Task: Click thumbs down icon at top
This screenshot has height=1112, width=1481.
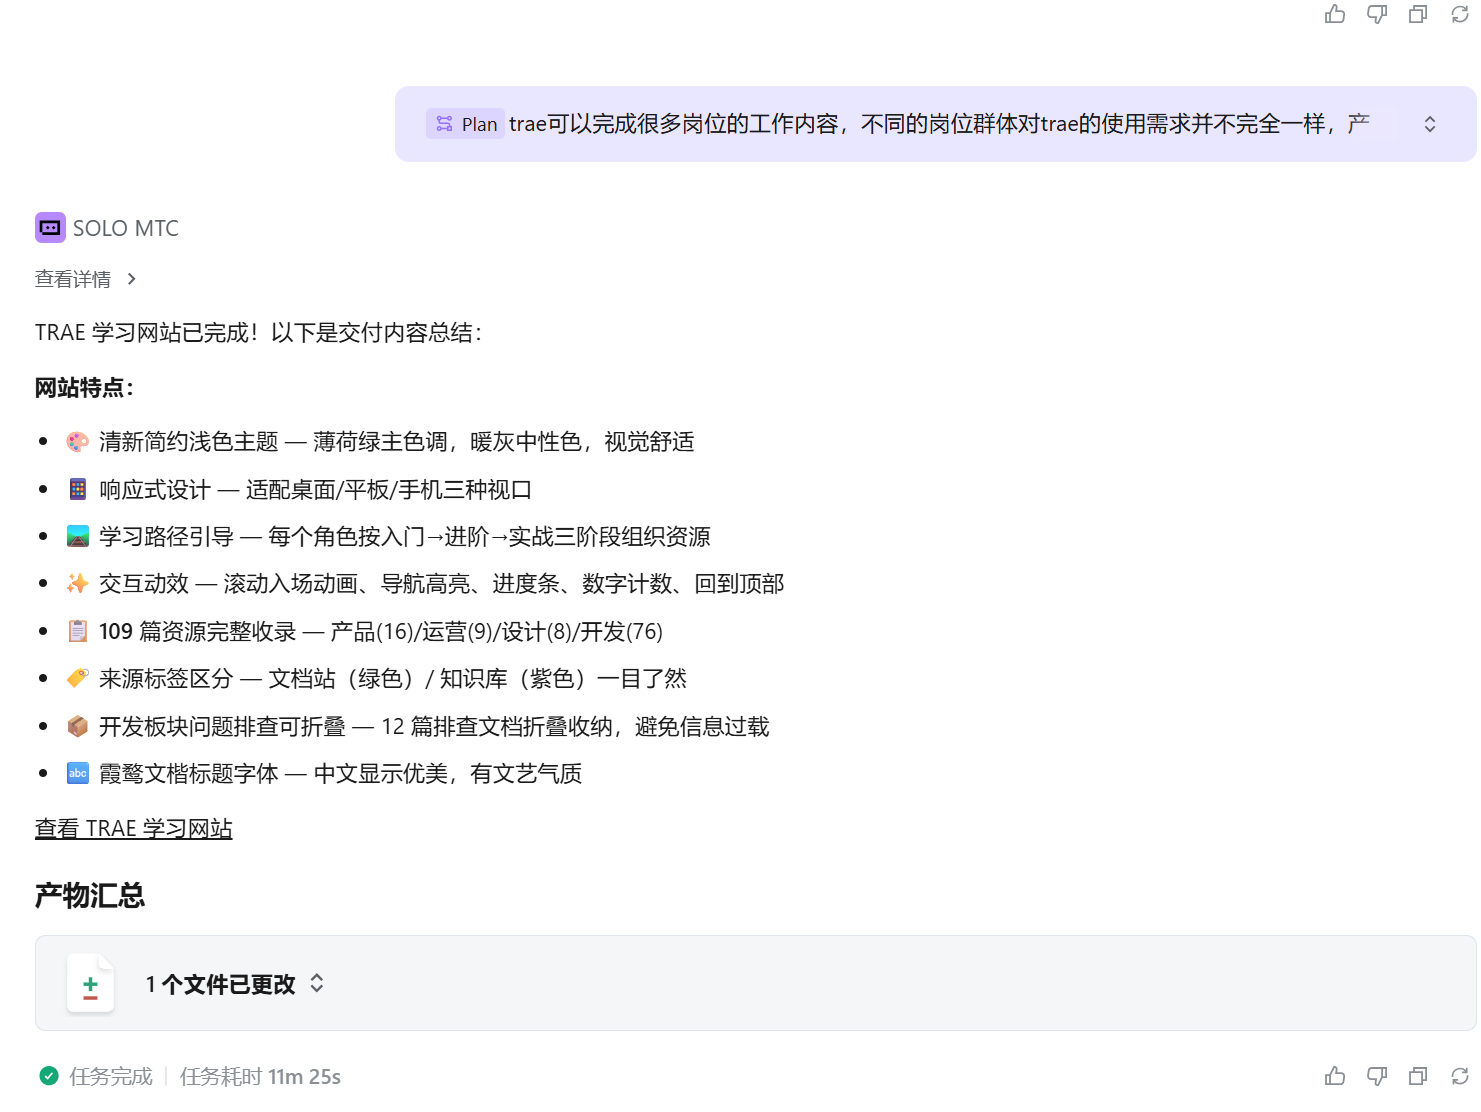Action: (x=1377, y=14)
